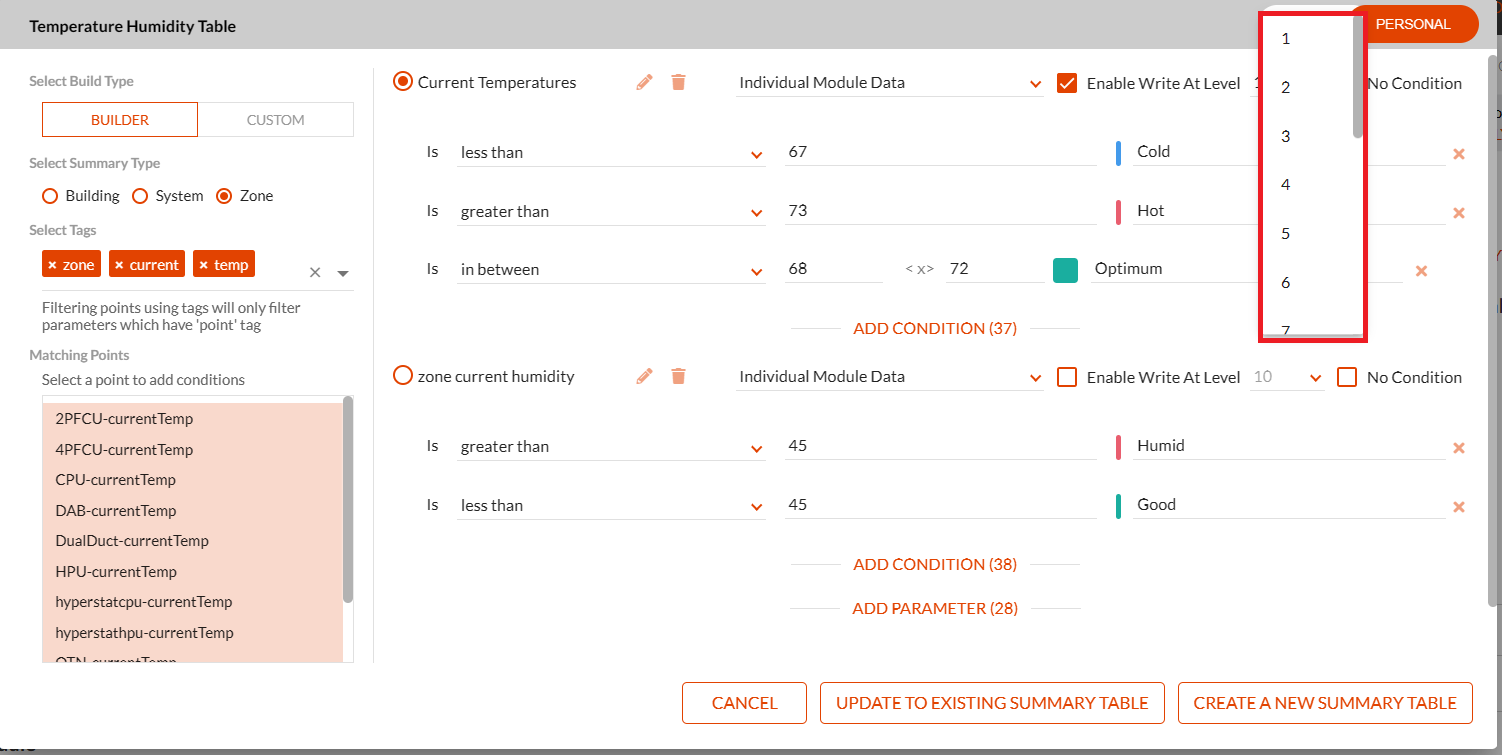
Task: Delete the Current Temperatures parameter via trash icon
Action: [x=678, y=82]
